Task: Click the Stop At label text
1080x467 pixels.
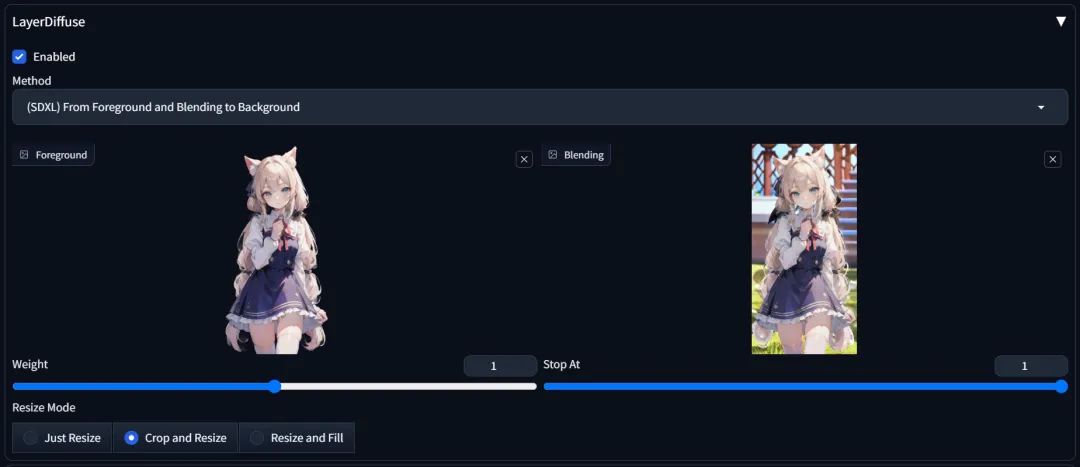Action: pyautogui.click(x=561, y=364)
